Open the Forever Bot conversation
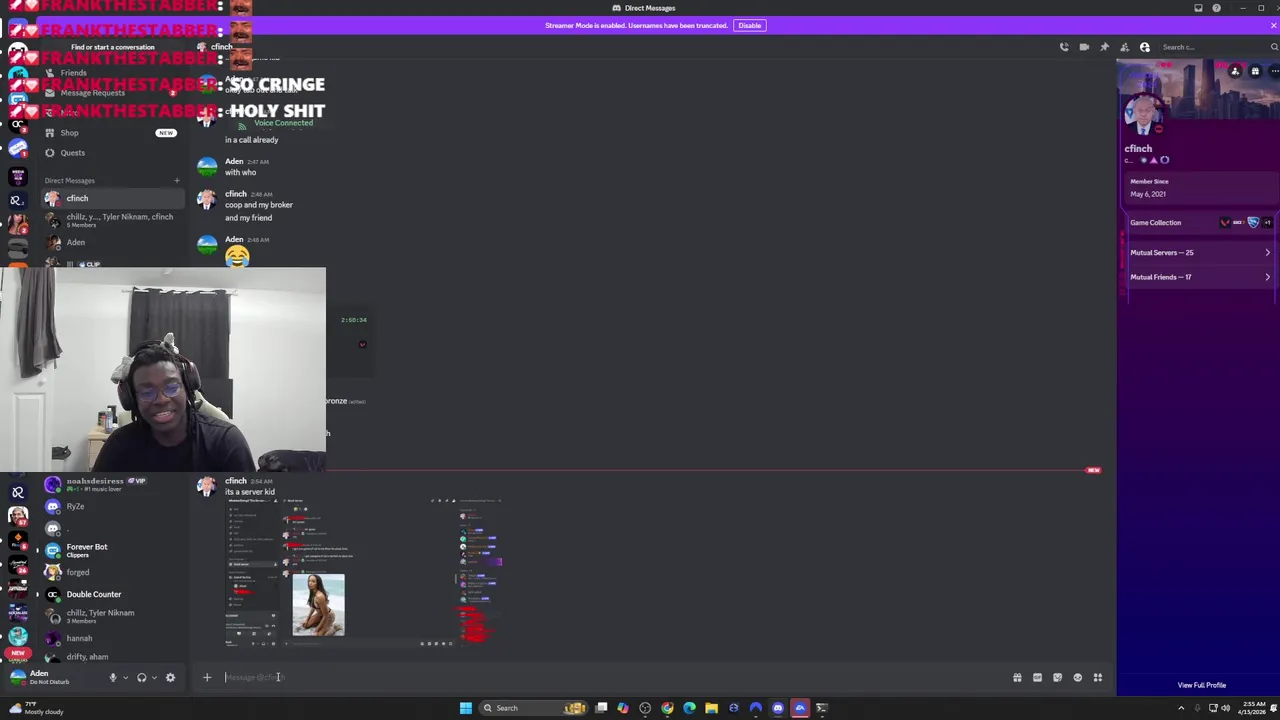 tap(112, 550)
